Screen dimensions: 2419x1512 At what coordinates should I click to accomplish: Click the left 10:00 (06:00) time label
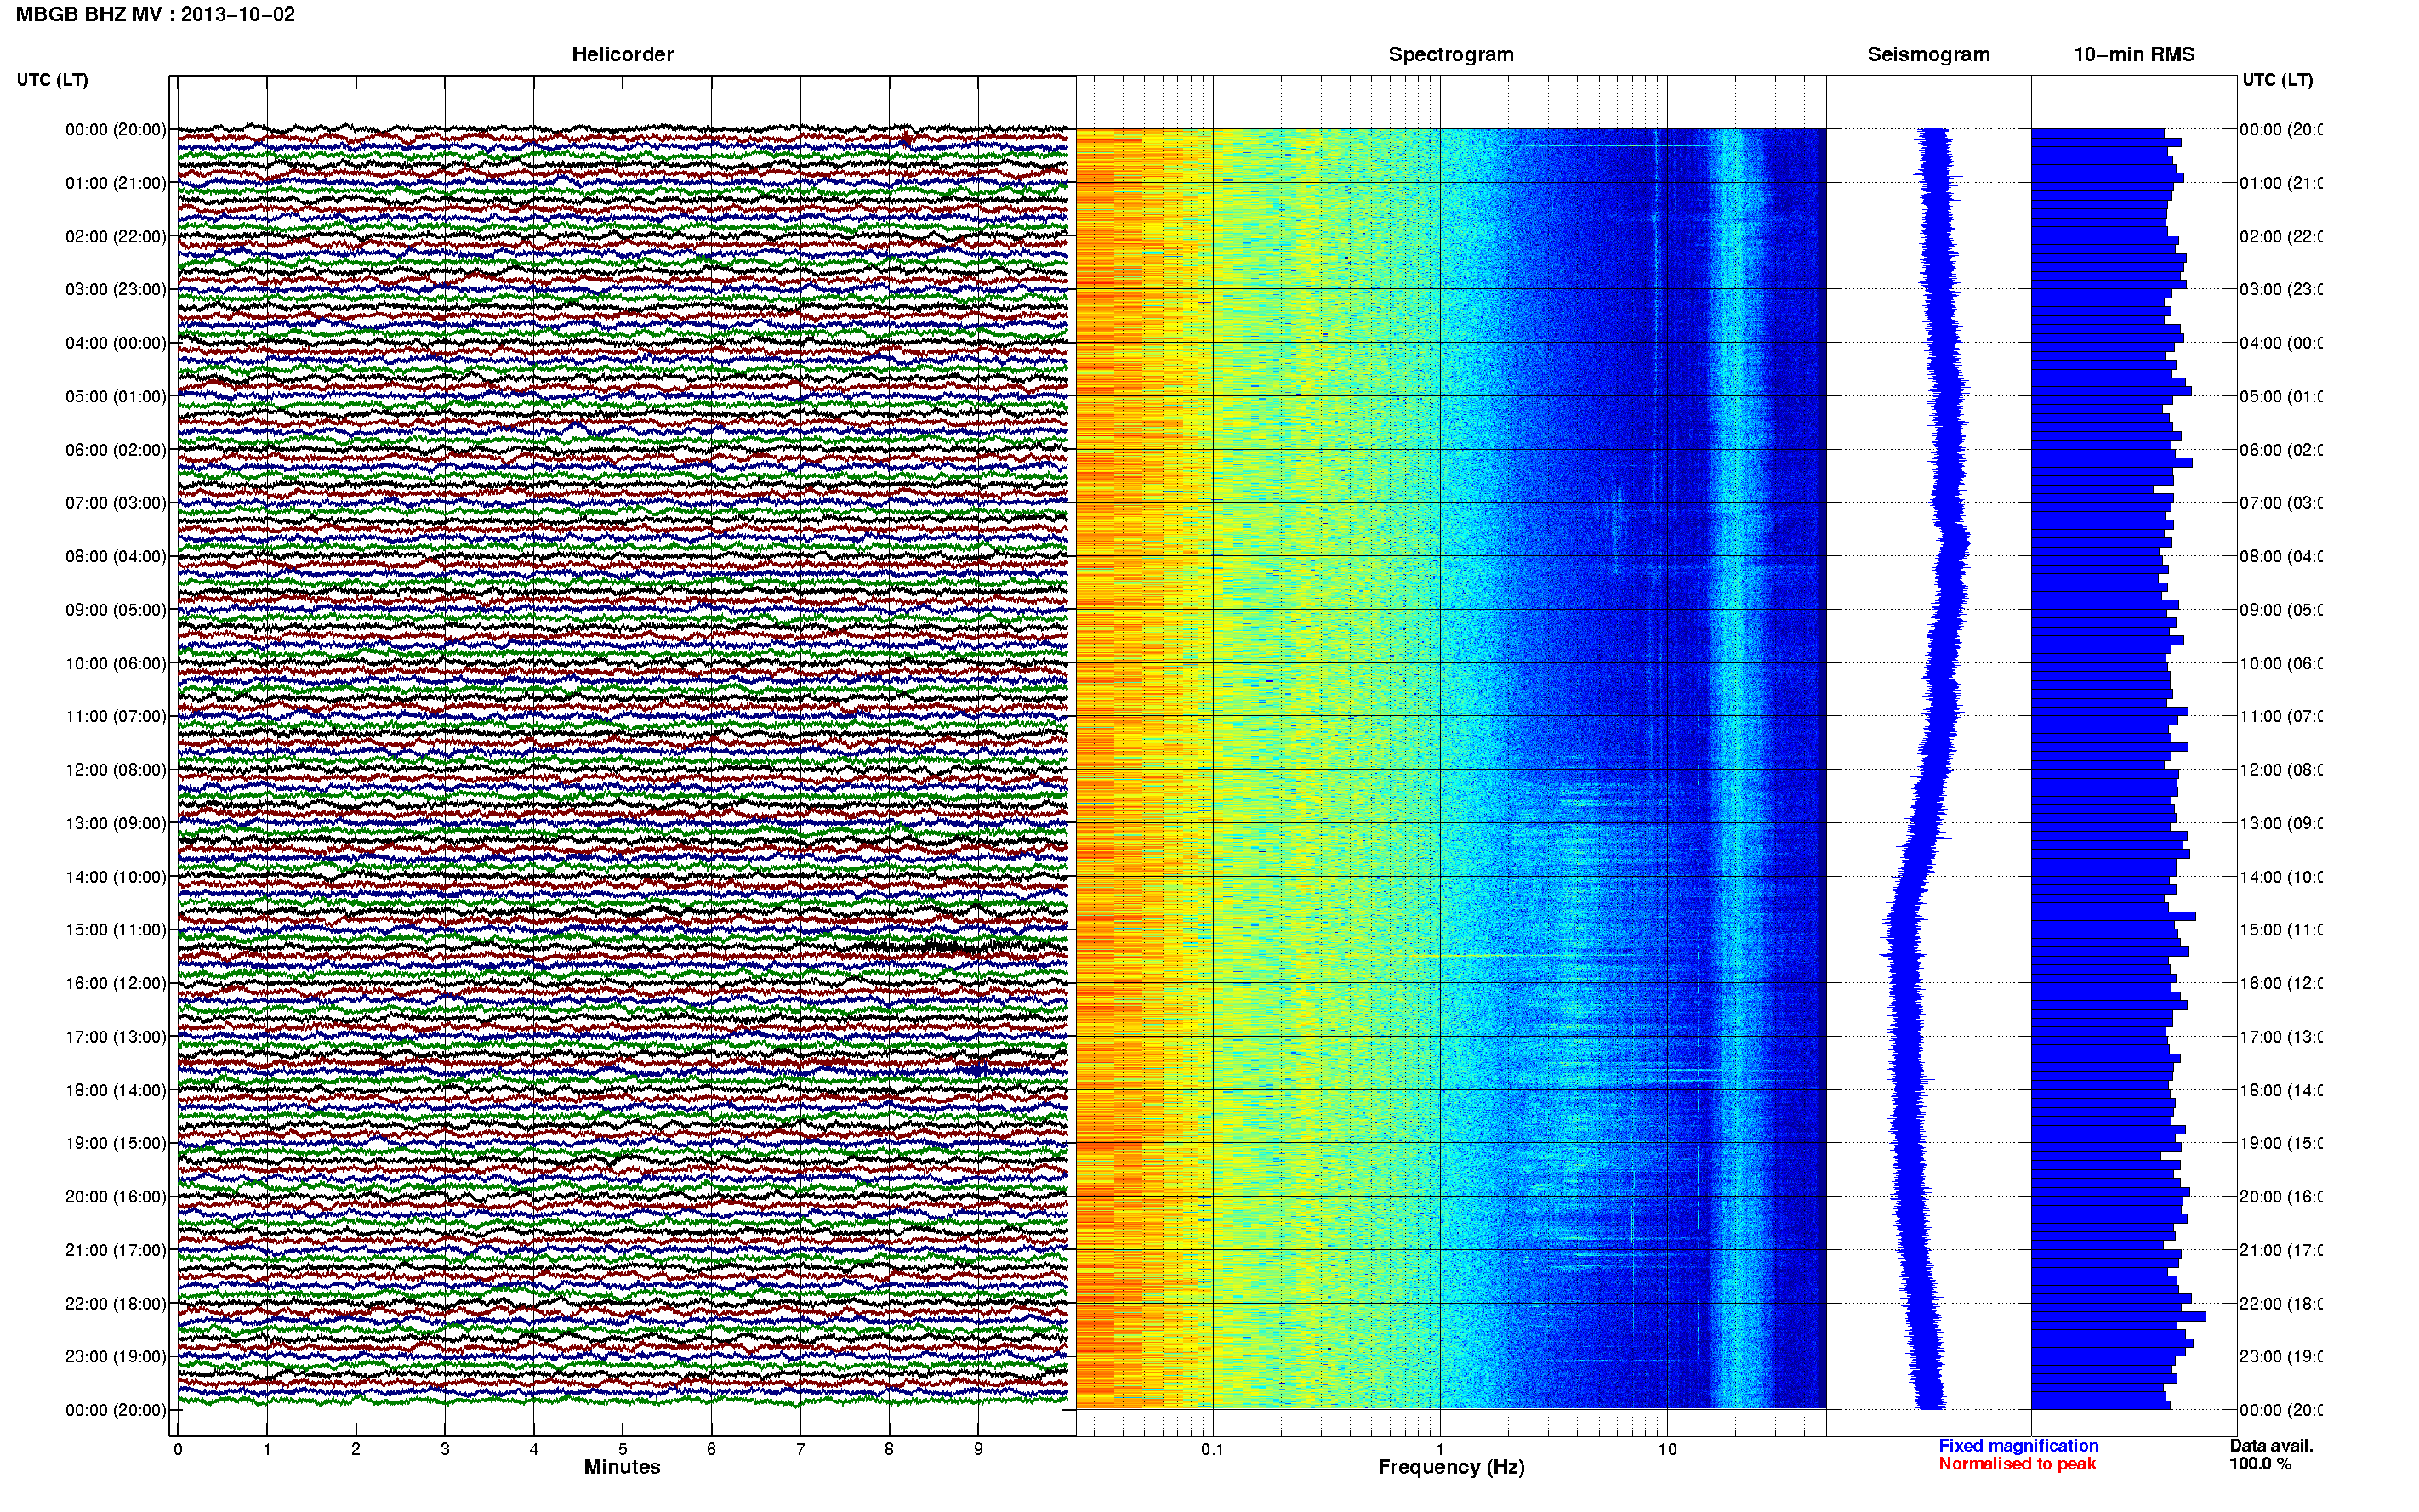tap(116, 663)
